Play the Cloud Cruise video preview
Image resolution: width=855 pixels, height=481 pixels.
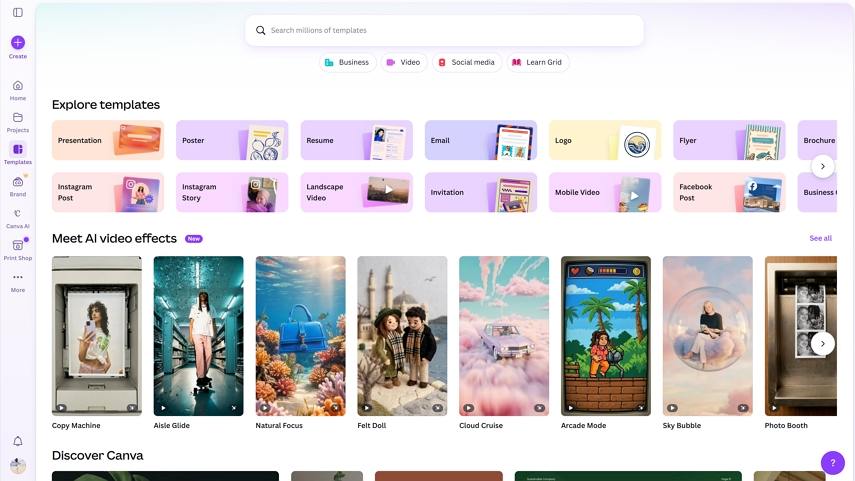click(x=468, y=408)
